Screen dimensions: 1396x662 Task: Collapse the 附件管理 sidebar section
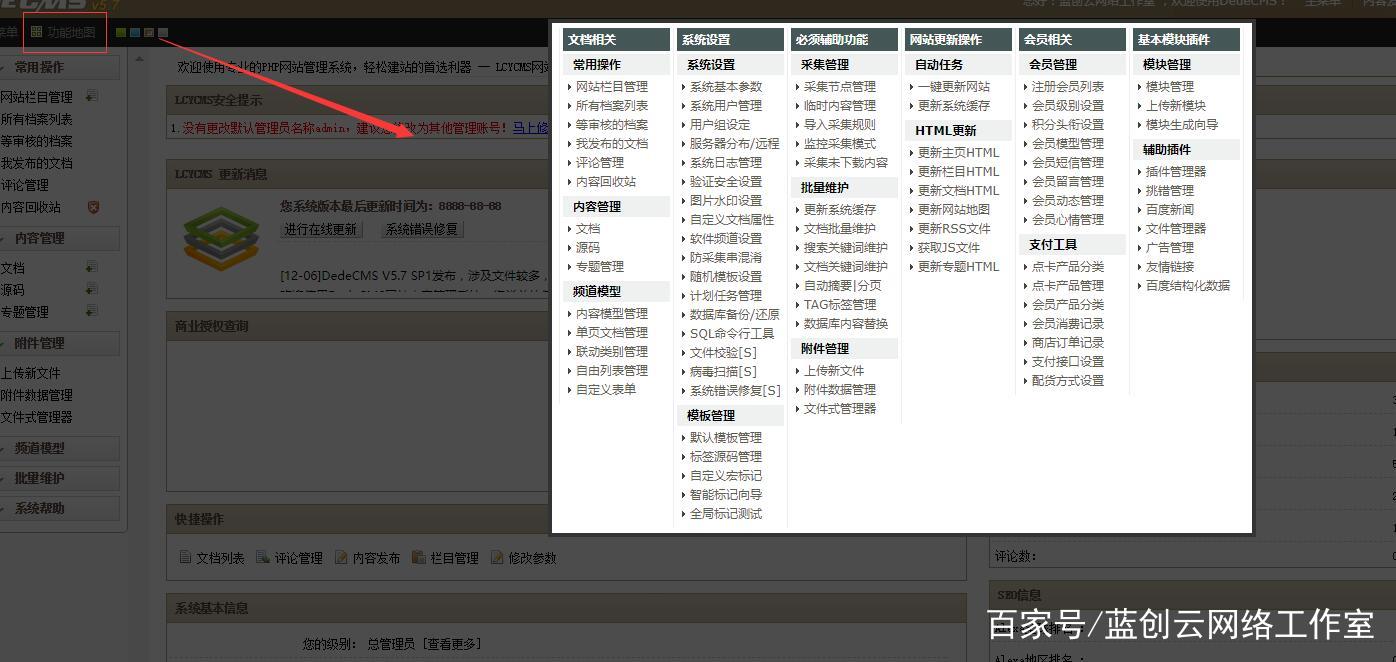(59, 343)
